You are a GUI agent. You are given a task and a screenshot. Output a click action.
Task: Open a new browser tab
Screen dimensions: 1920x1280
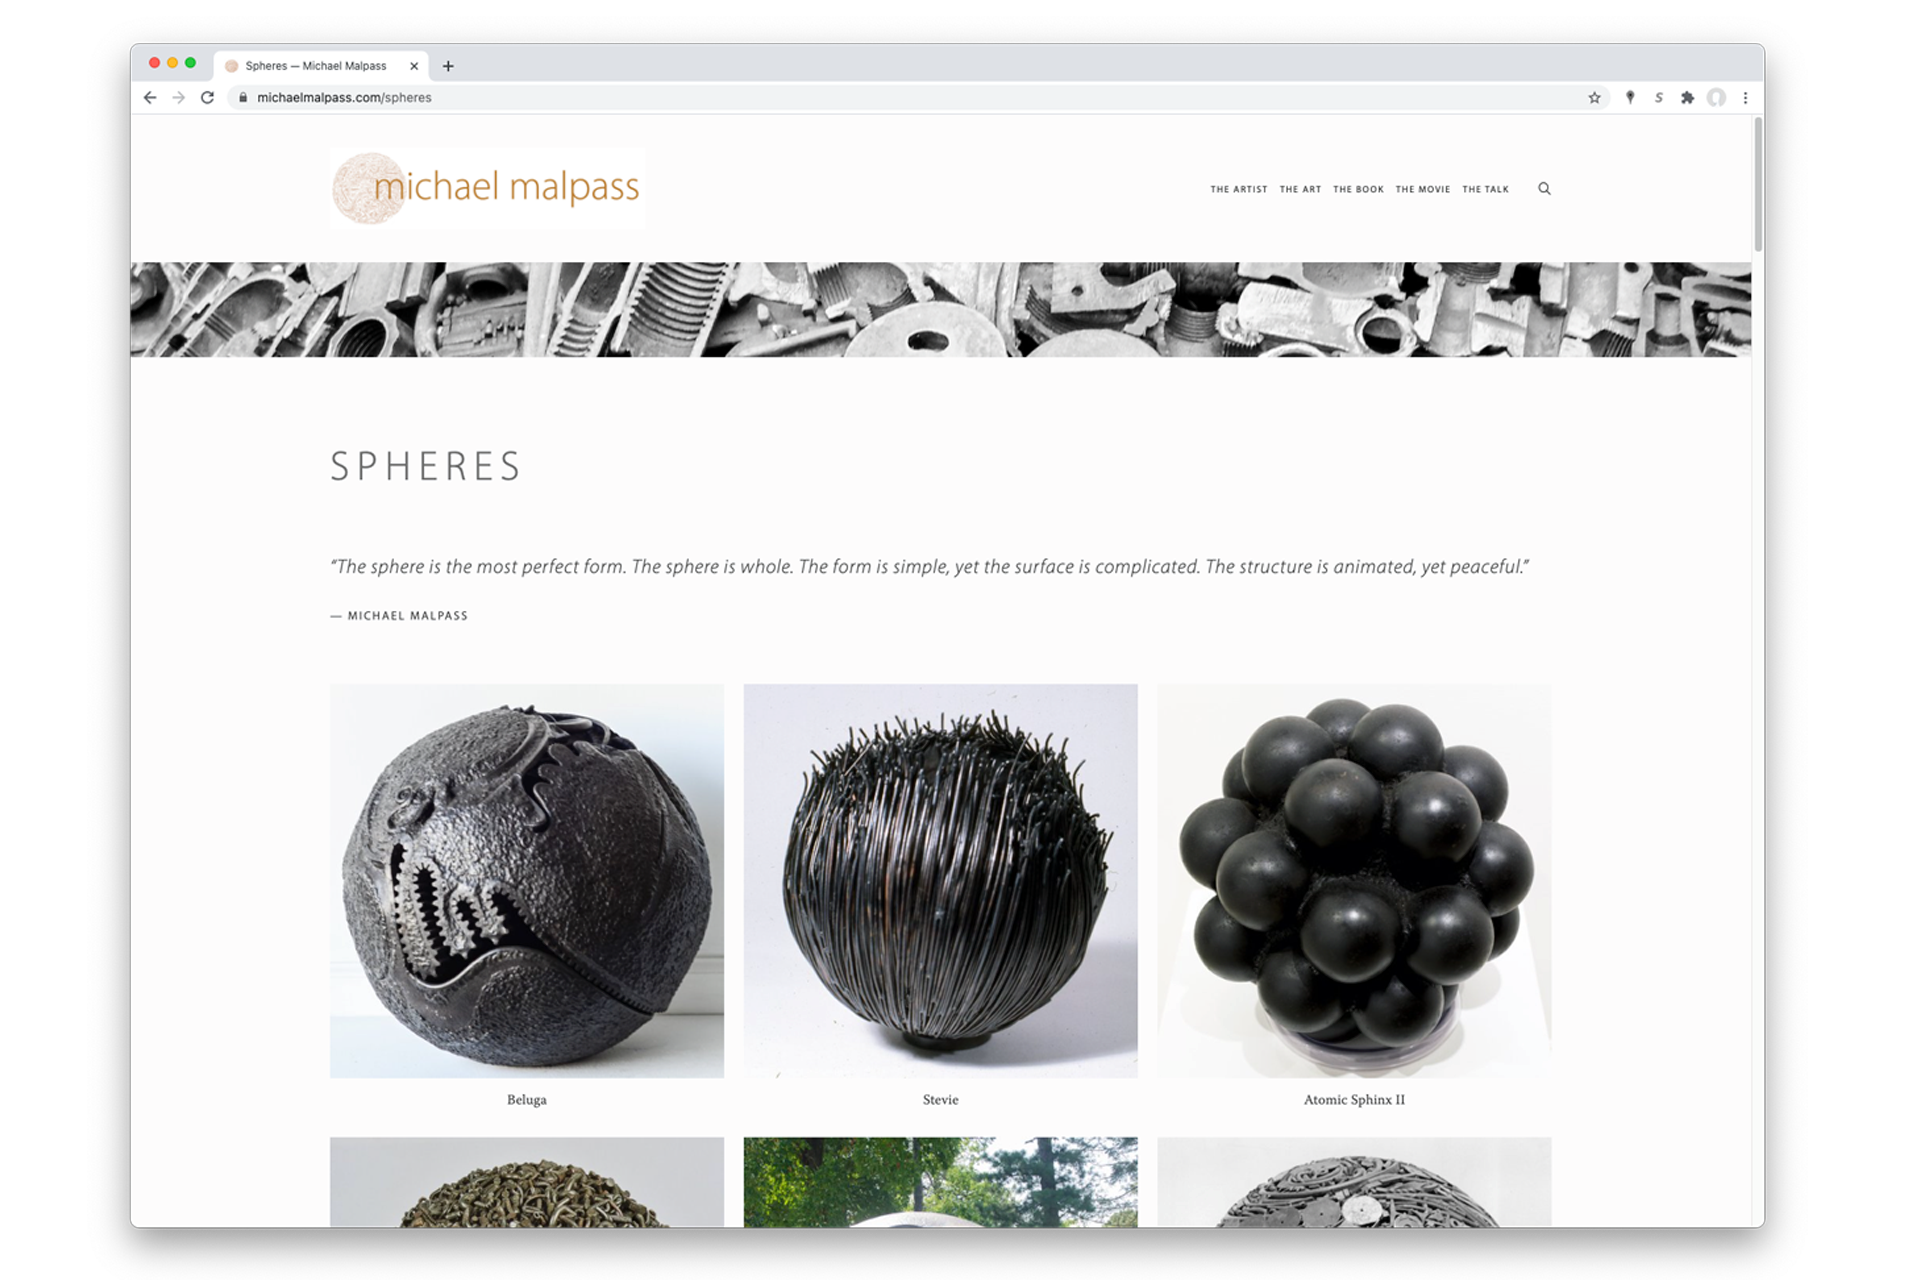click(448, 66)
